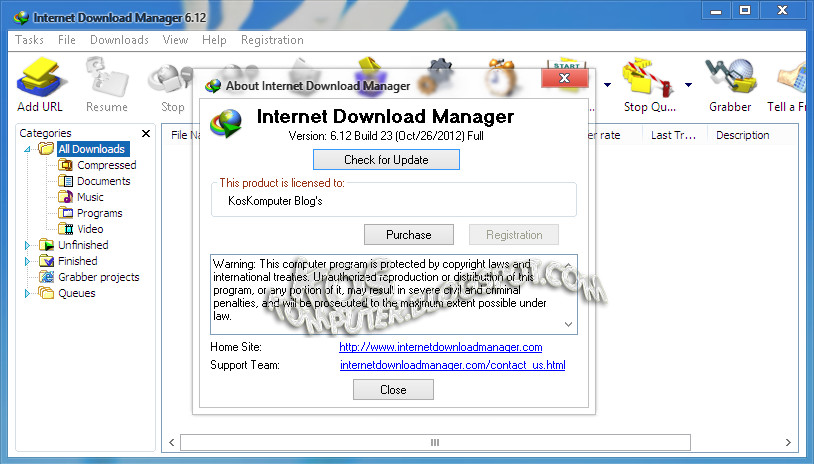
Task: Open the Grabber tool icon
Action: click(x=730, y=76)
